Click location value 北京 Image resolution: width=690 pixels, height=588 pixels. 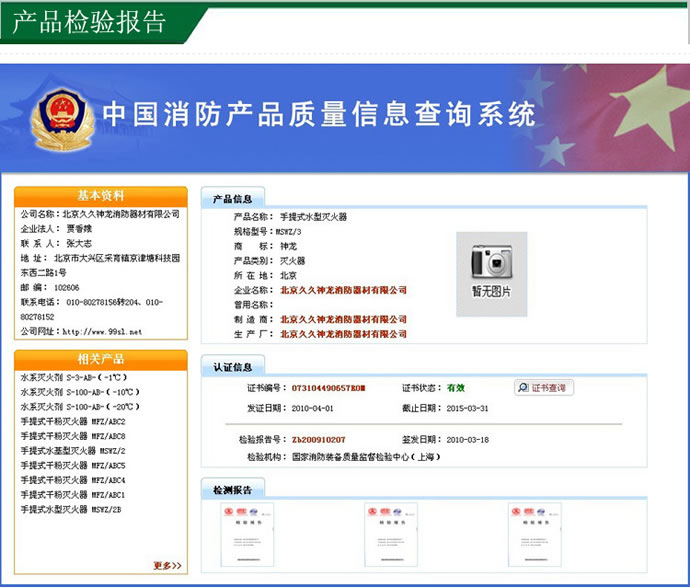click(289, 276)
